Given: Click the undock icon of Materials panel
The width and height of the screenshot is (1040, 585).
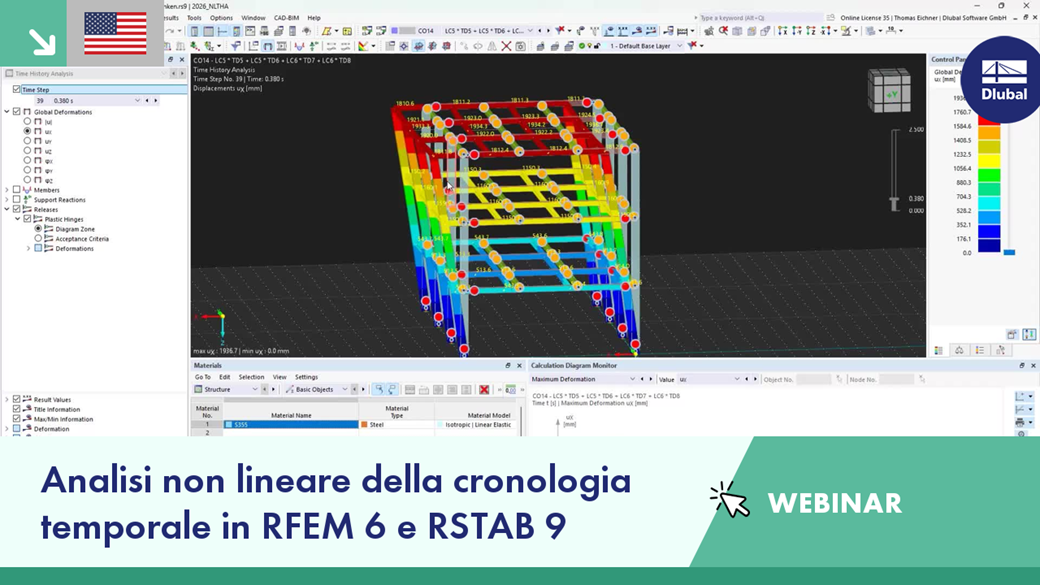Looking at the screenshot, I should coord(508,365).
